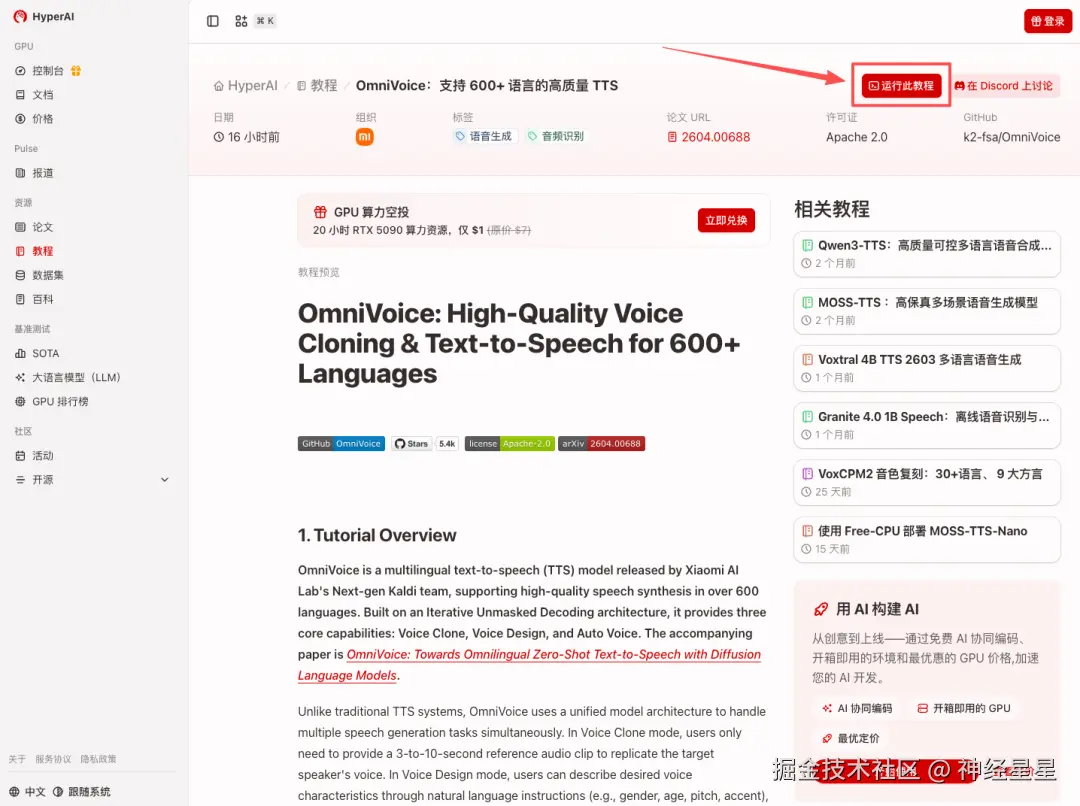Click the 用 AI 构建 AI rocket icon

coord(820,609)
